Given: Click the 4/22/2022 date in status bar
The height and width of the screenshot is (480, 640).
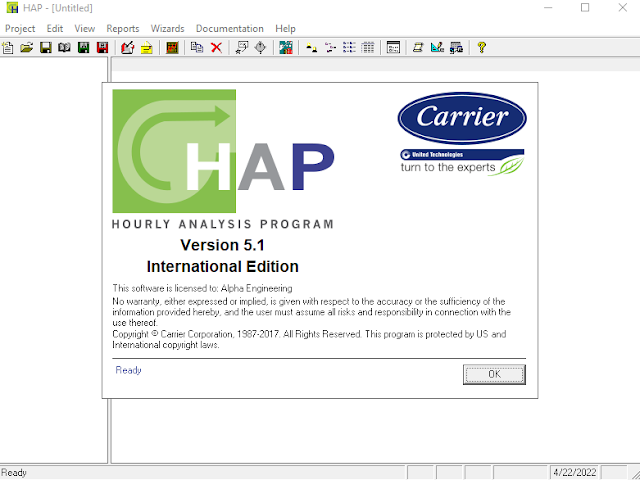Looking at the screenshot, I should [575, 473].
